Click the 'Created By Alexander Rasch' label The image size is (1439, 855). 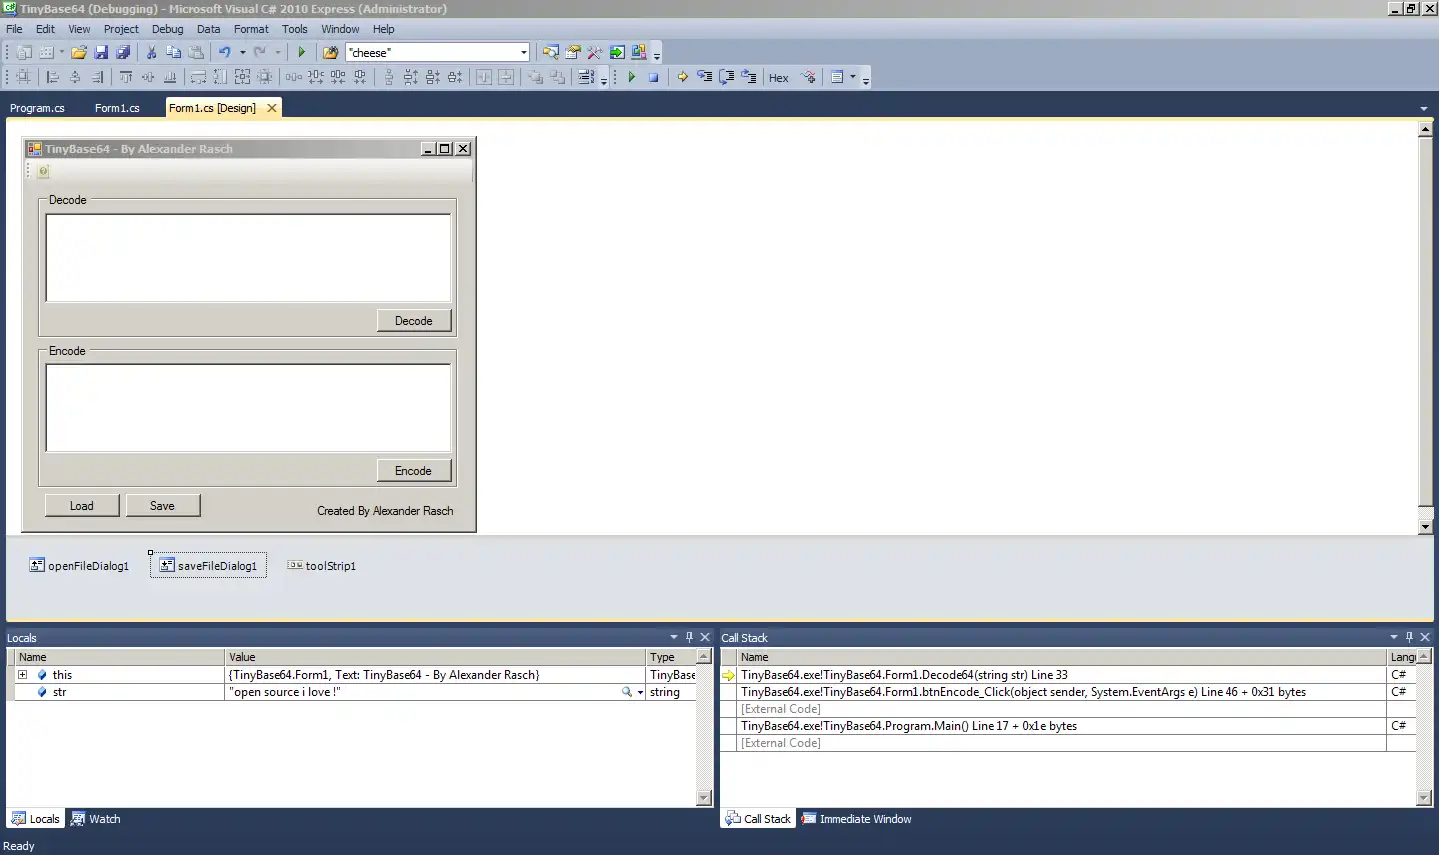(x=385, y=510)
